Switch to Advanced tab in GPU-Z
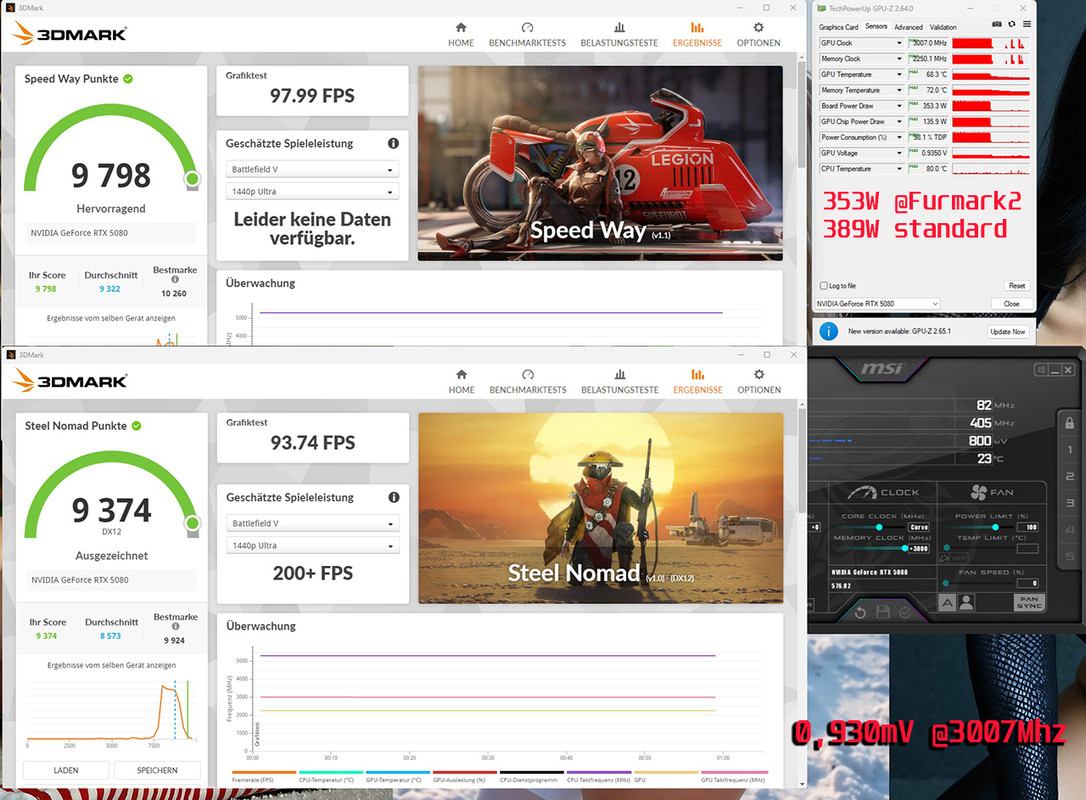Image resolution: width=1086 pixels, height=800 pixels. click(908, 27)
